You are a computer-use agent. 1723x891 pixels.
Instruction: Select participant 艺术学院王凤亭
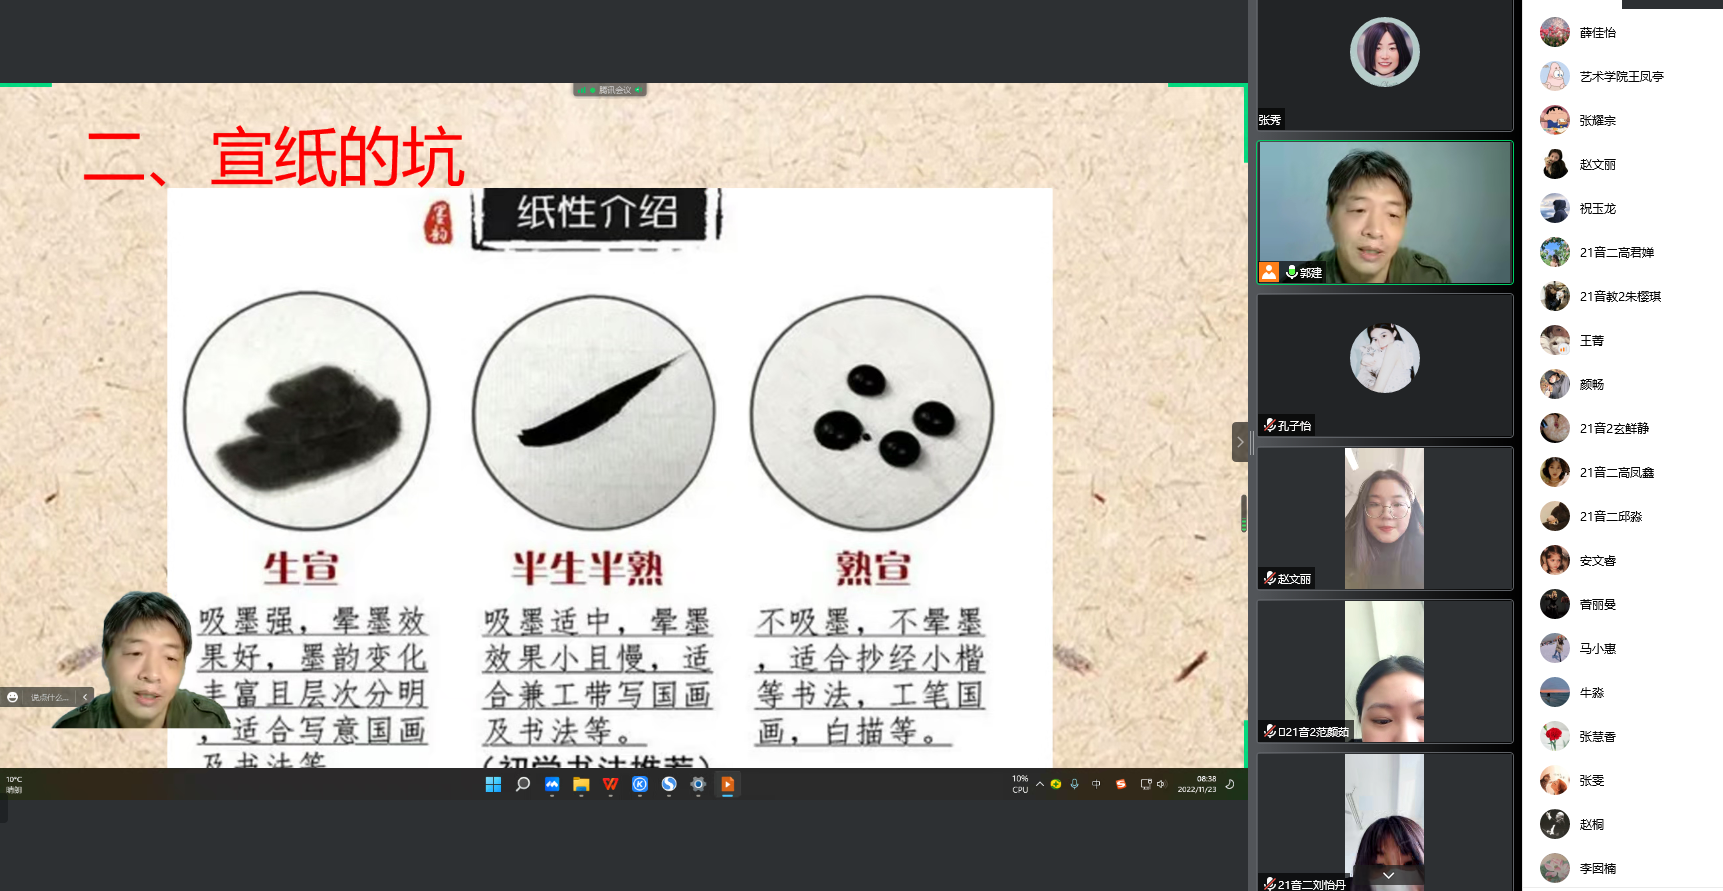pyautogui.click(x=1622, y=77)
